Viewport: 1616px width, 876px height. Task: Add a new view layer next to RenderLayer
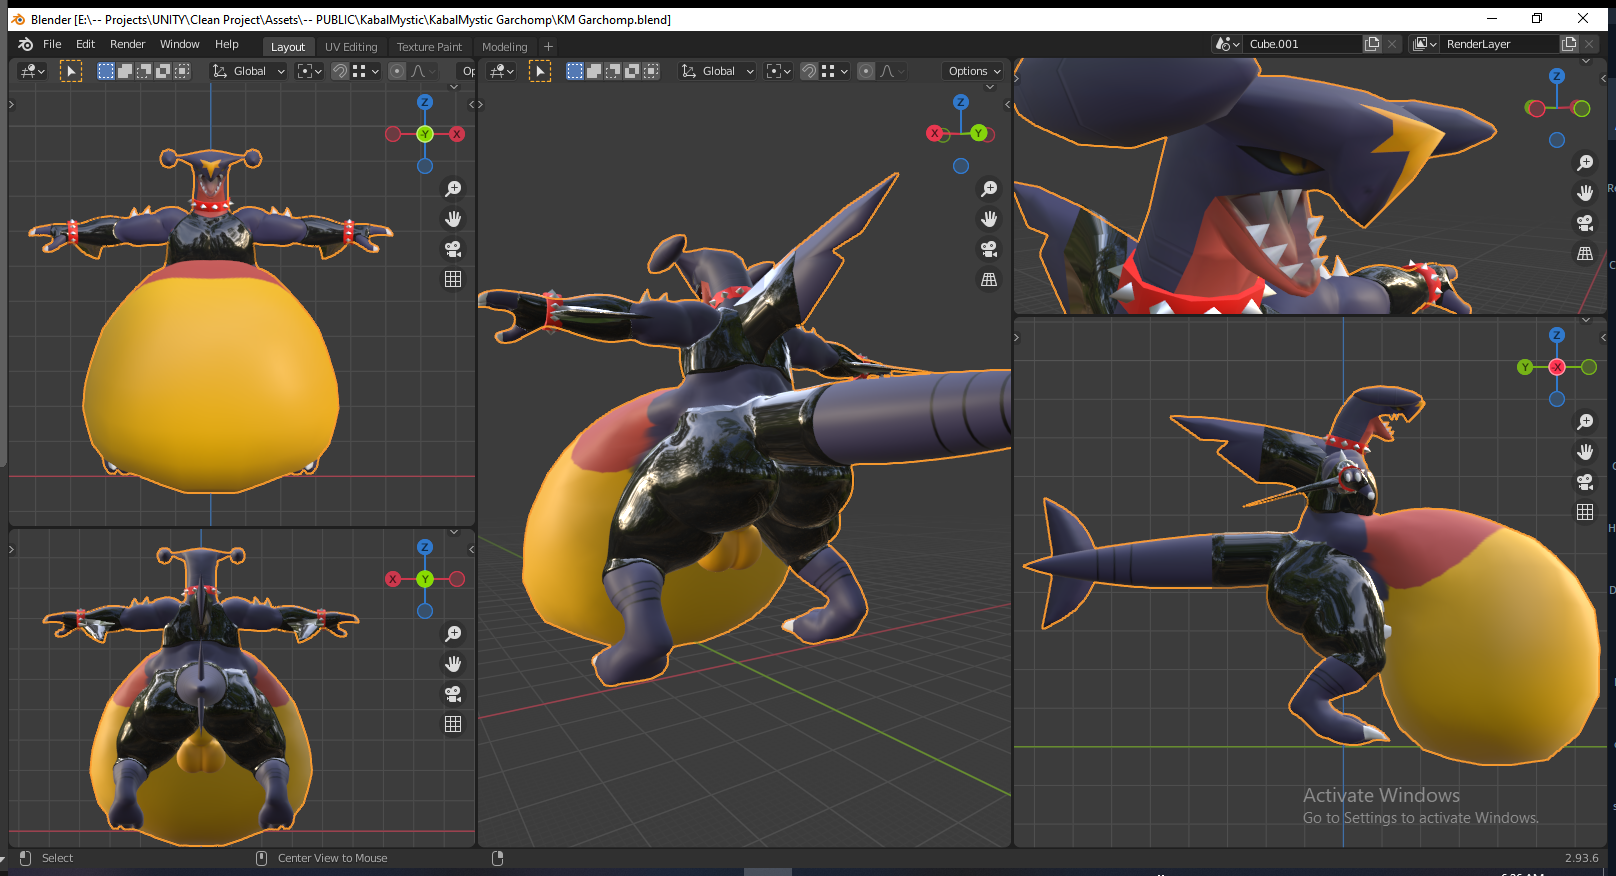pos(1569,44)
